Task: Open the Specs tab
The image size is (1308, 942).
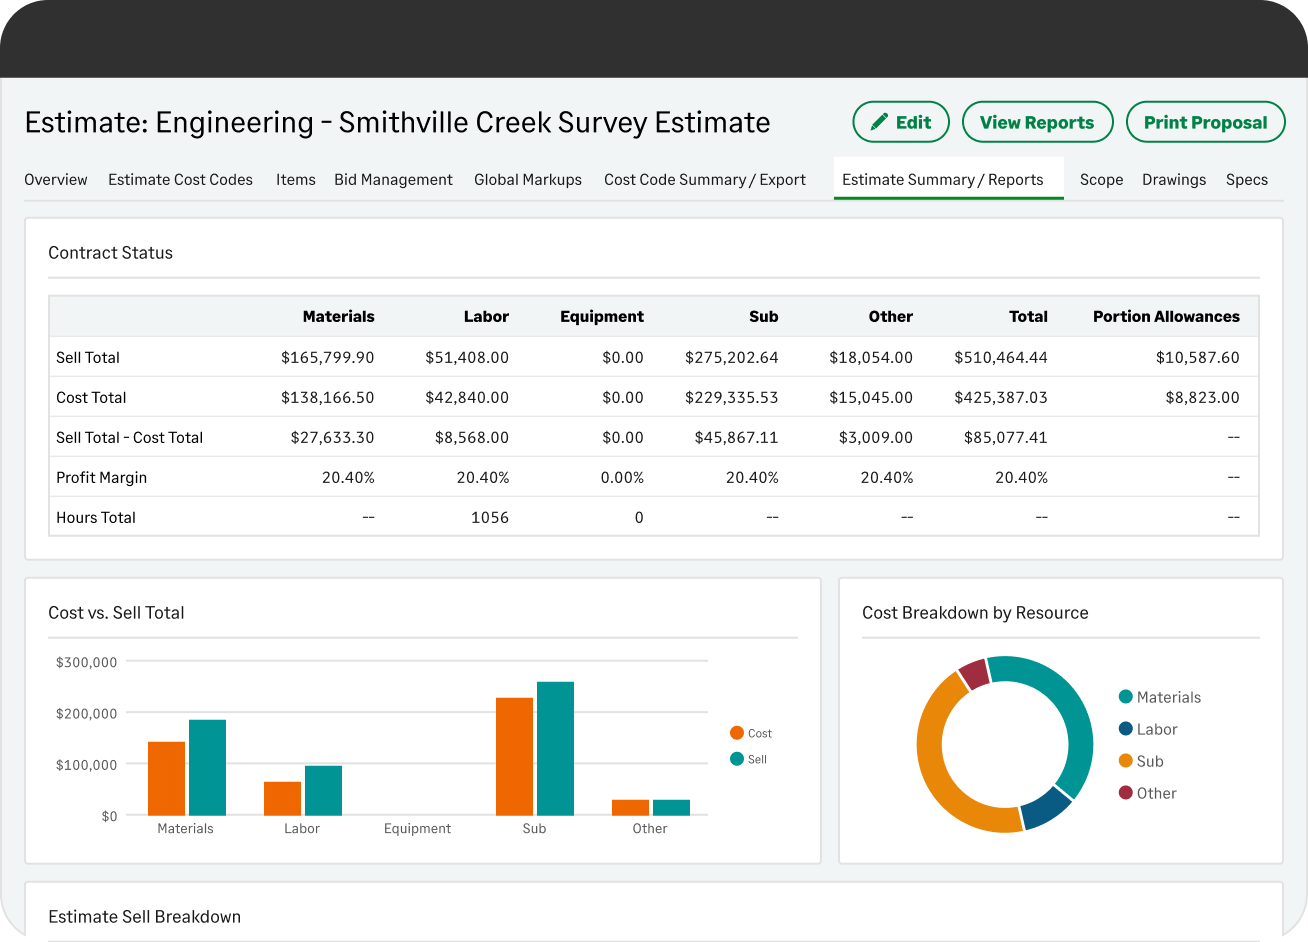Action: (1246, 180)
